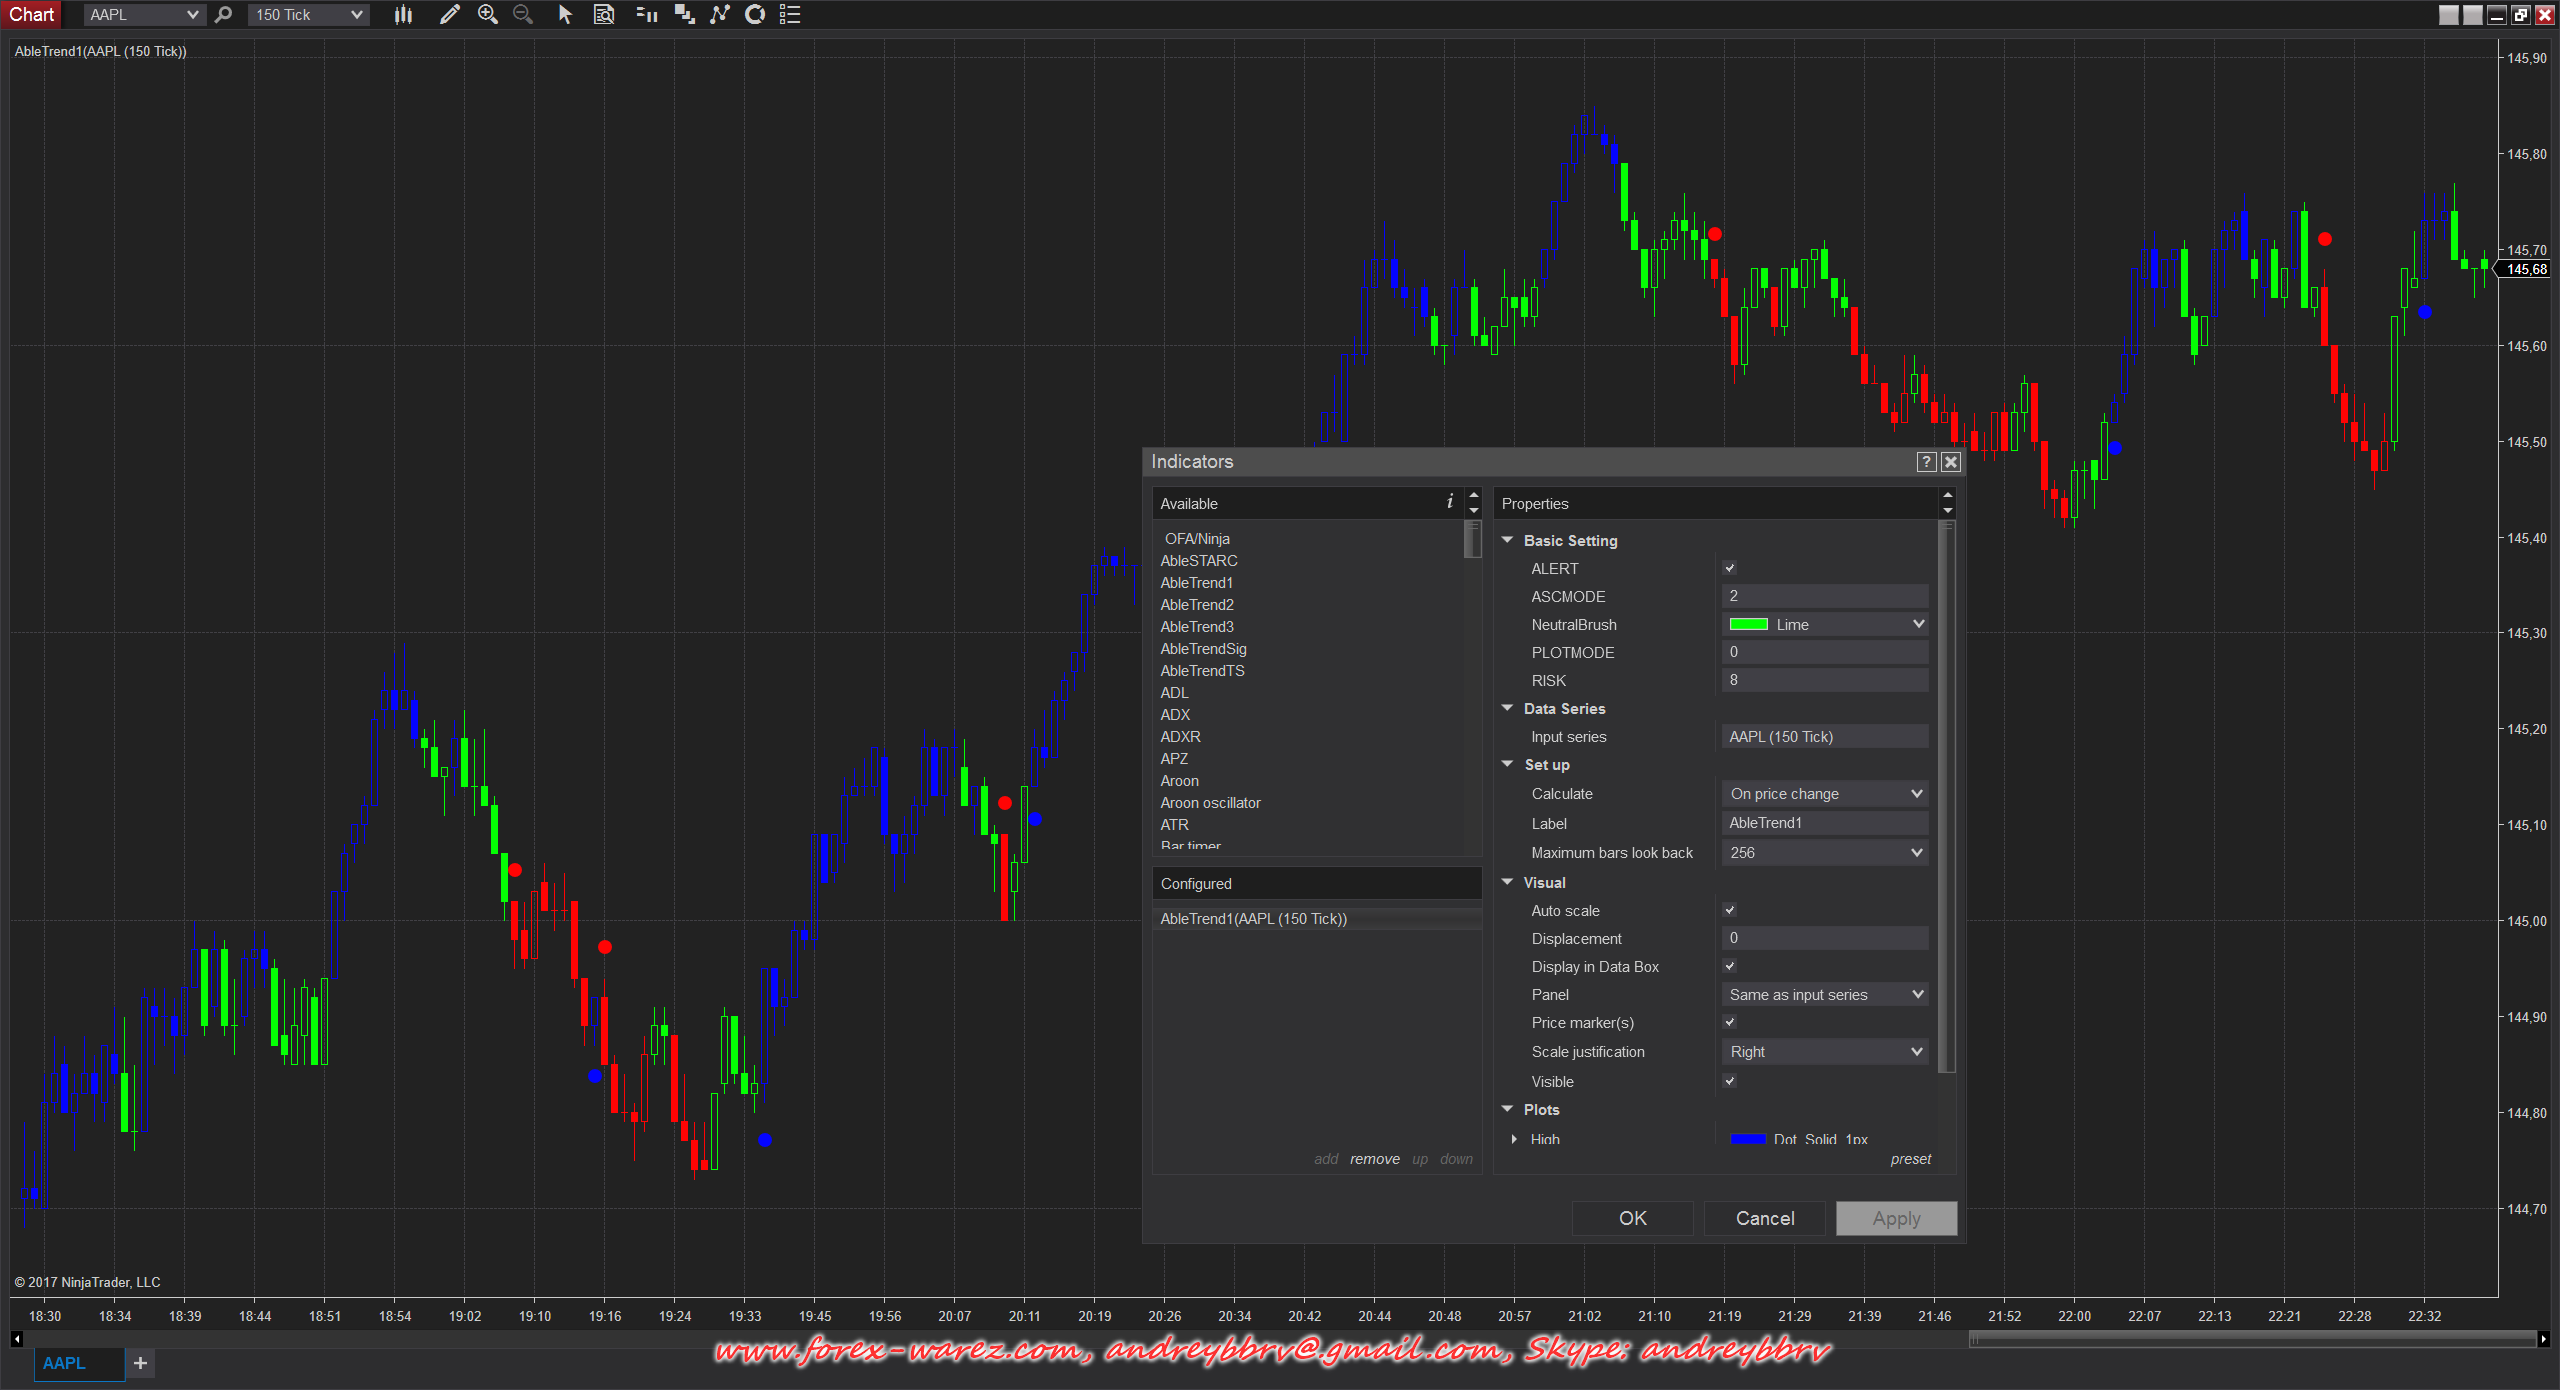
Task: Click the bar type candlestick icon
Action: [403, 14]
